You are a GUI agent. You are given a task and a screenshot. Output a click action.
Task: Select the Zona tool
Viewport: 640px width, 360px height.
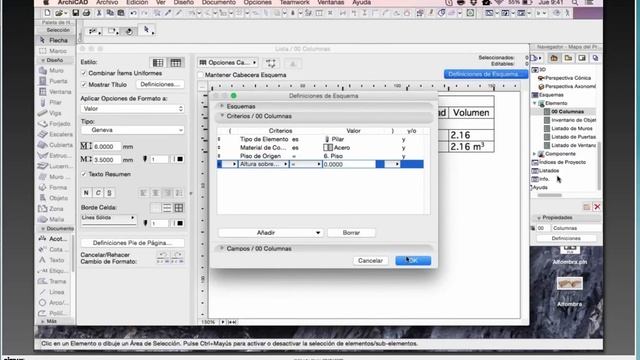pos(55,209)
